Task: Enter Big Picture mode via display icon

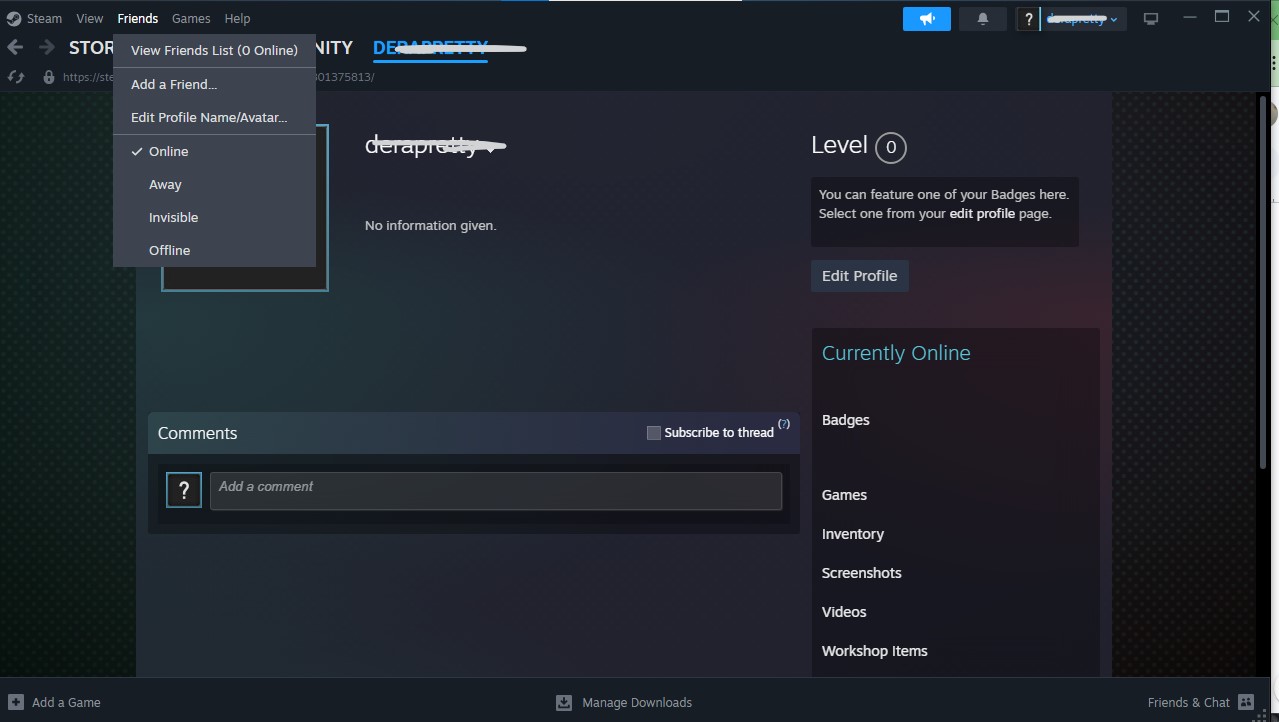Action: (x=1150, y=18)
